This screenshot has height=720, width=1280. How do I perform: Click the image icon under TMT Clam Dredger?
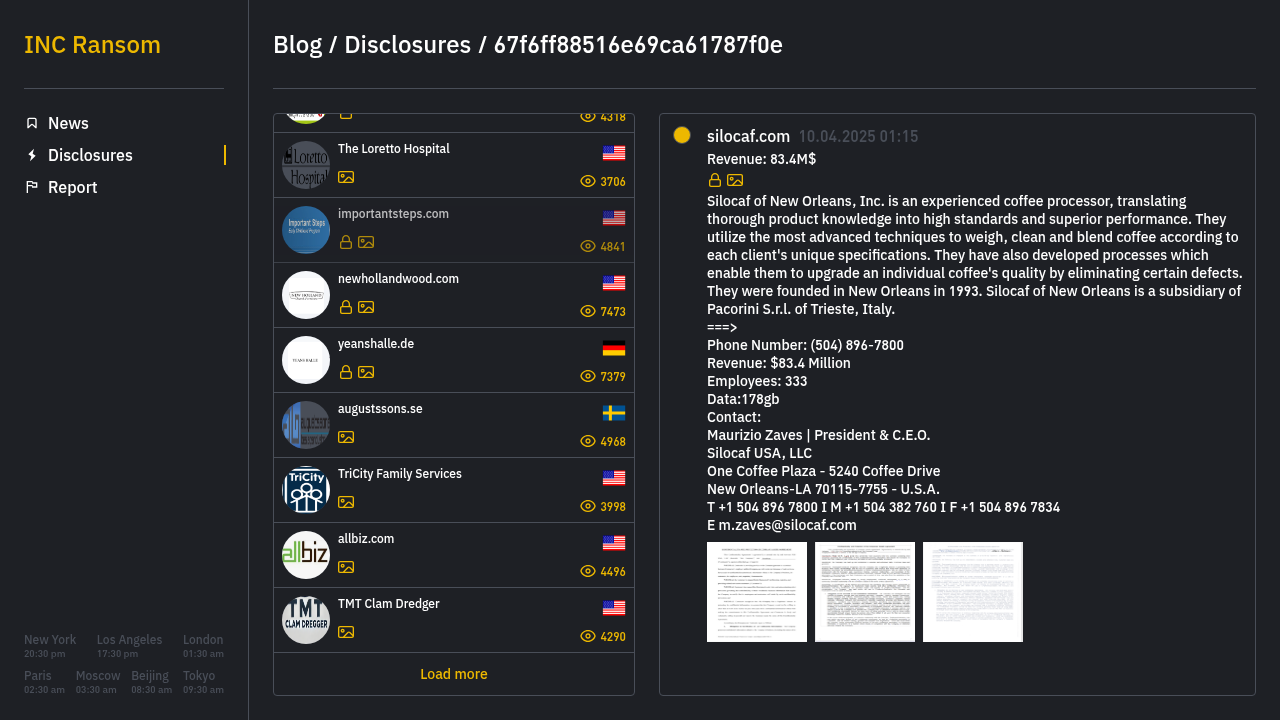click(346, 632)
